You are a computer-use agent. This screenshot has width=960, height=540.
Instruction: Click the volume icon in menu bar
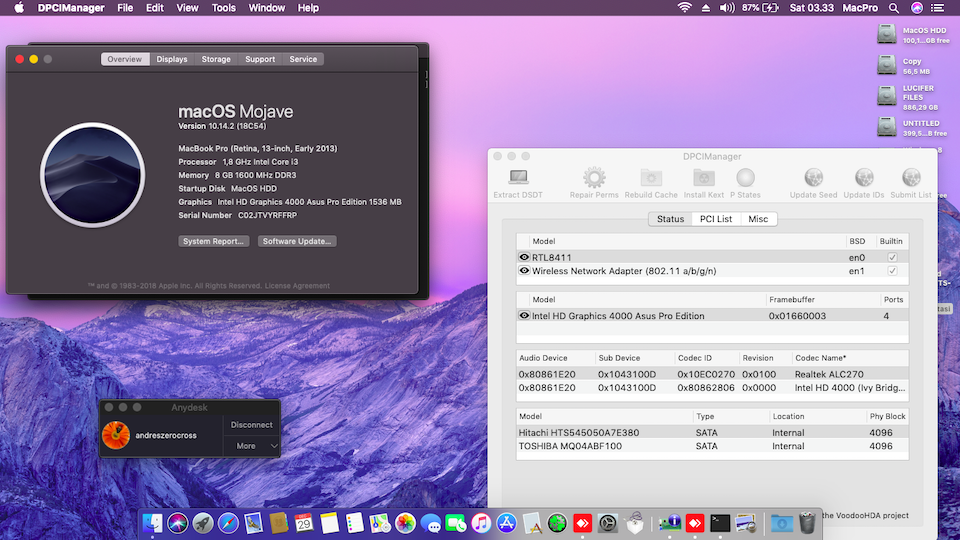coord(727,8)
